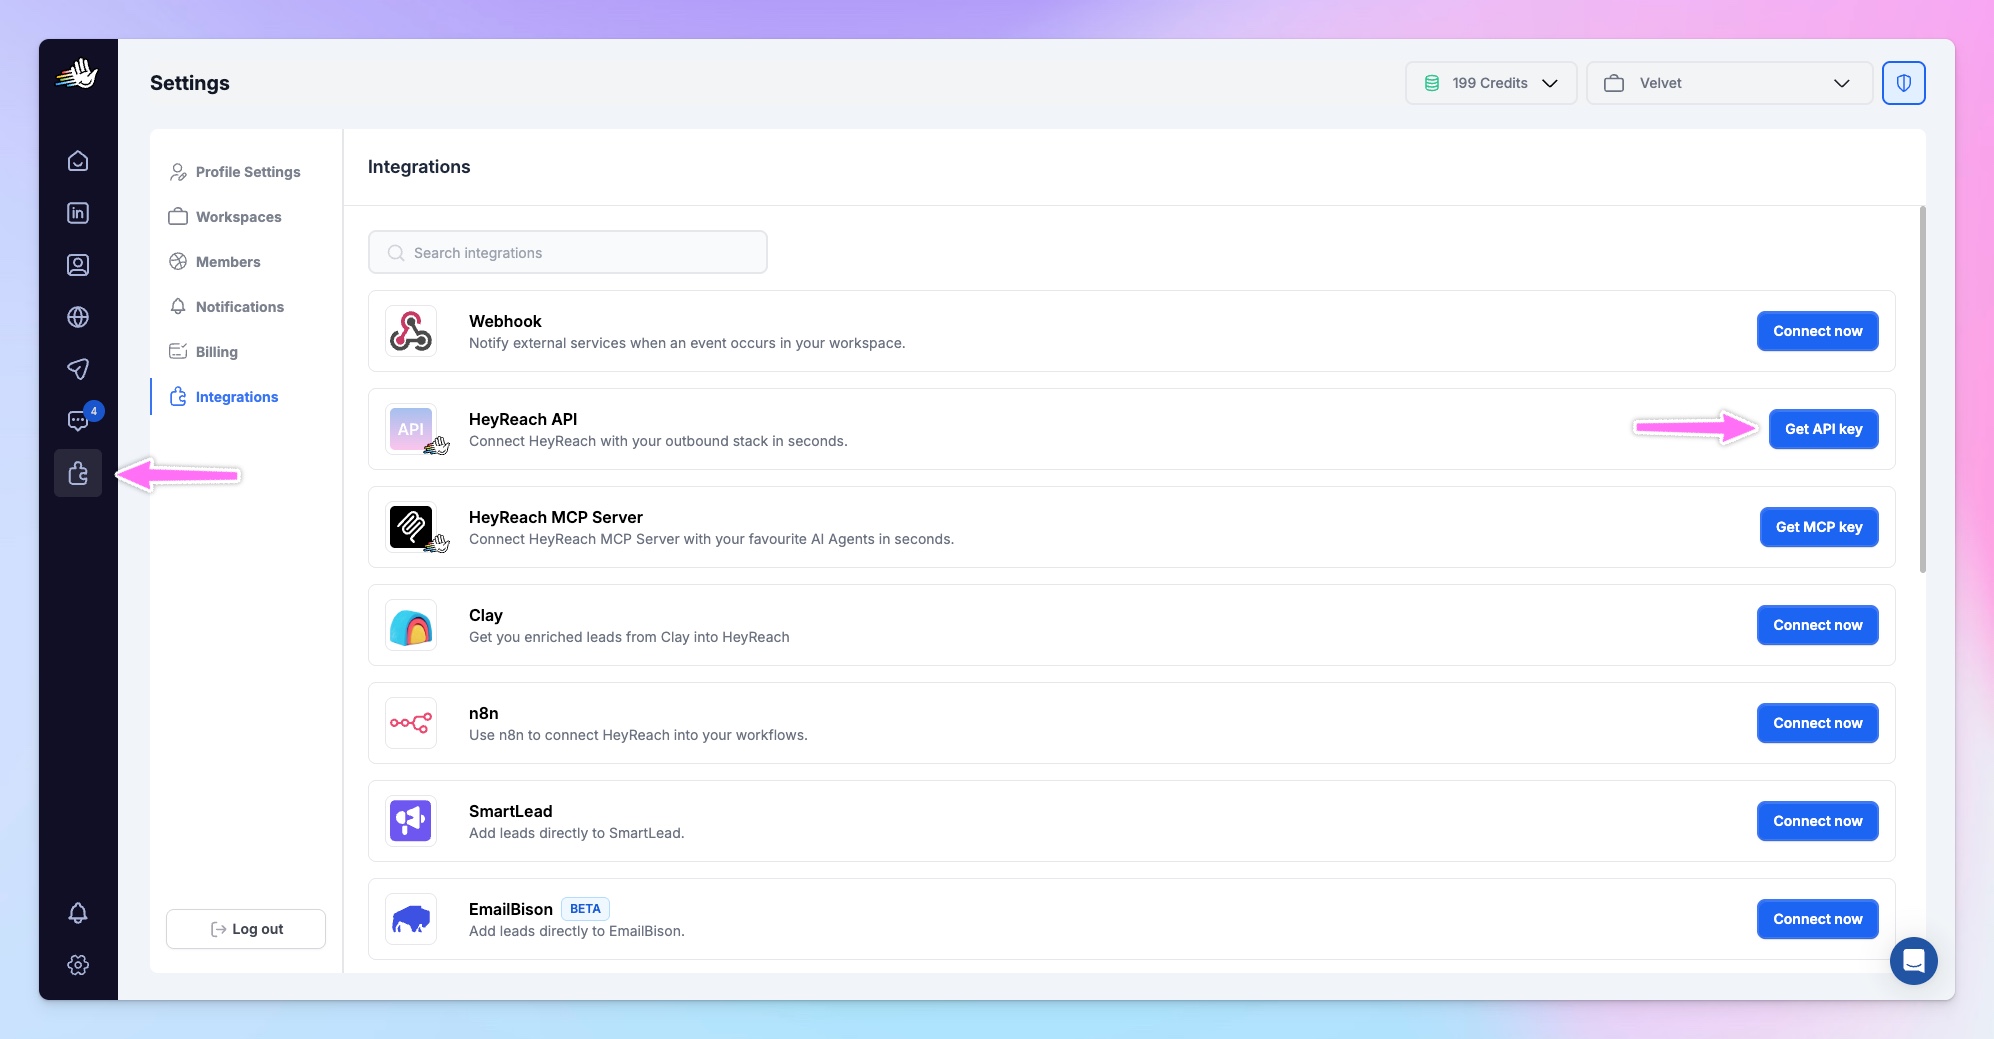The height and width of the screenshot is (1039, 1994).
Task: Click the Integrations panel heading
Action: 419,167
